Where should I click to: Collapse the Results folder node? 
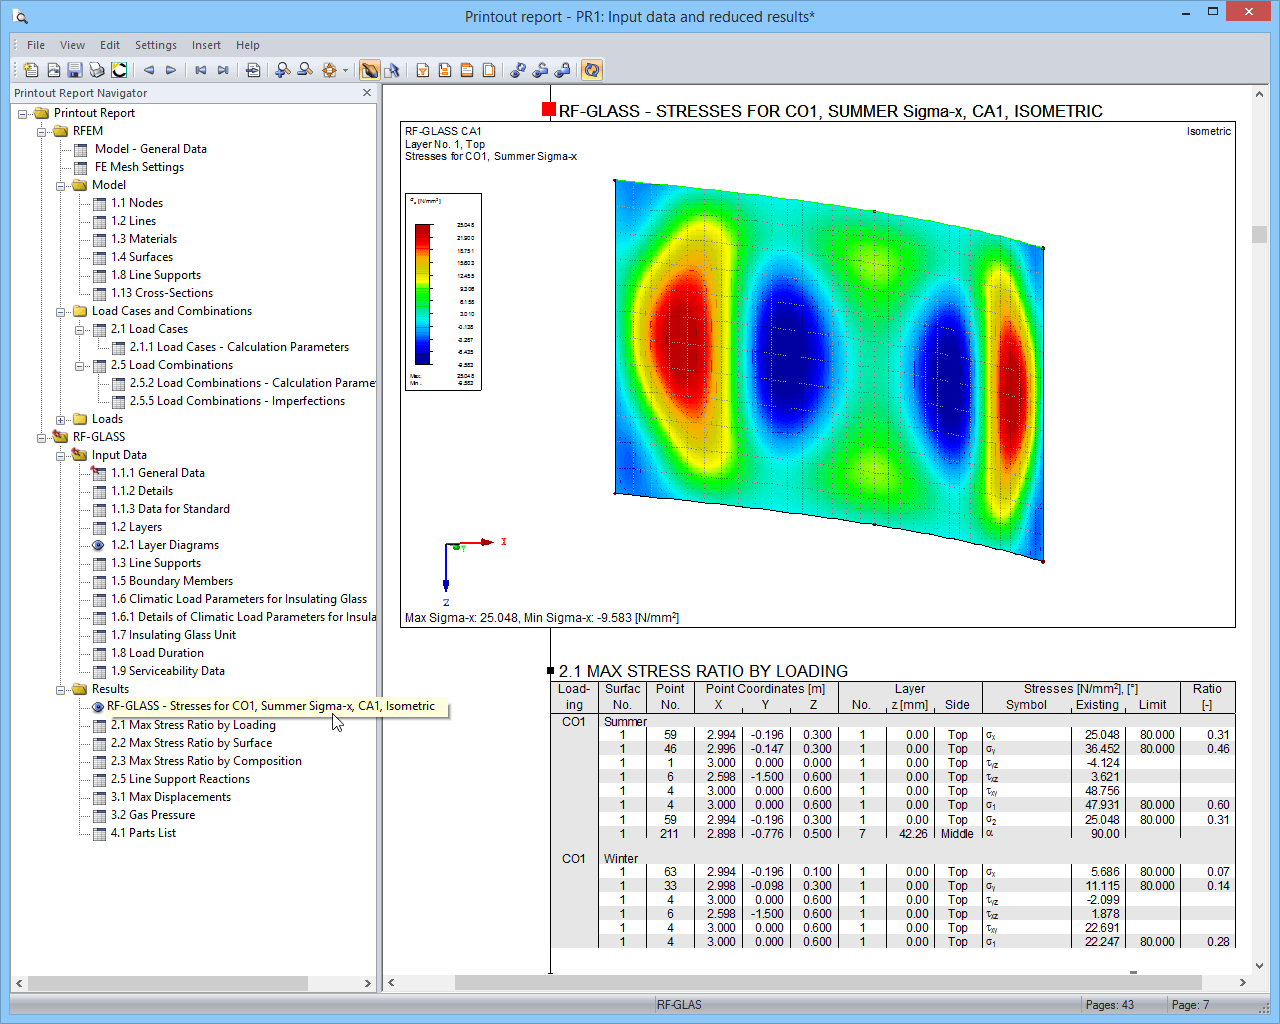[x=61, y=689]
